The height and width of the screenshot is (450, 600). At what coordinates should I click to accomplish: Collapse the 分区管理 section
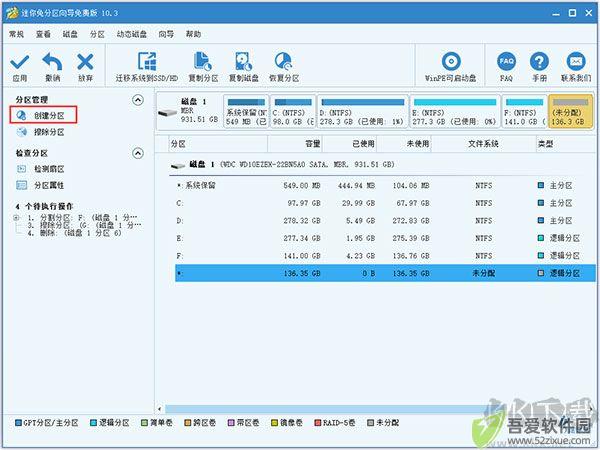pyautogui.click(x=138, y=100)
